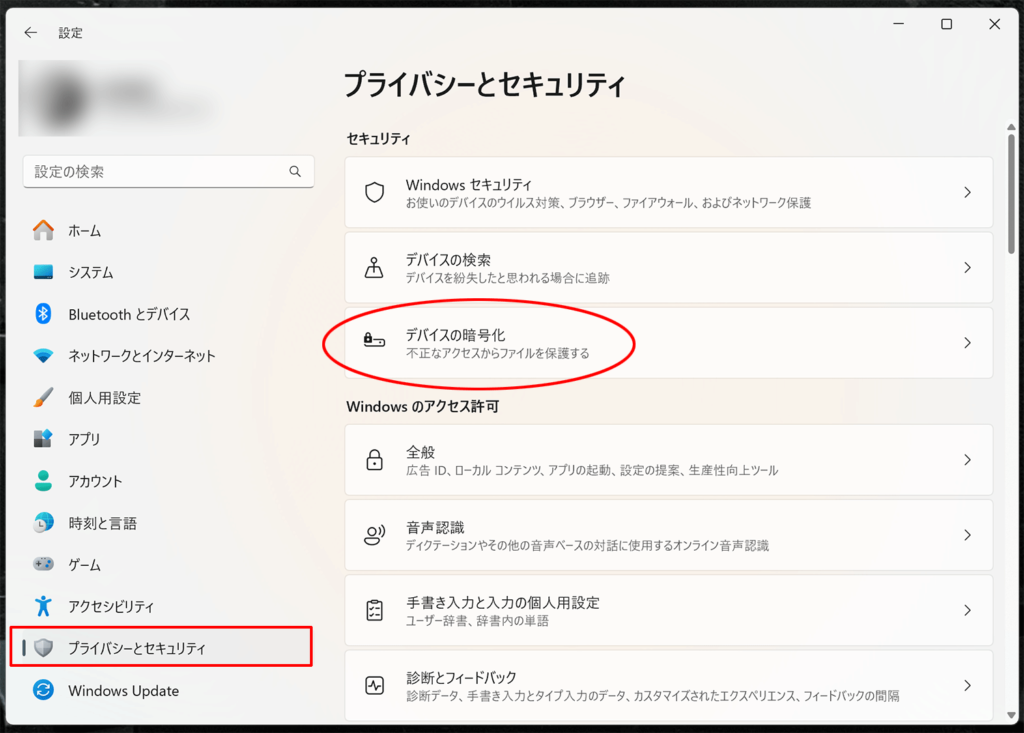Open 音声認識 settings row
Viewport: 1024px width, 733px height.
click(x=668, y=535)
